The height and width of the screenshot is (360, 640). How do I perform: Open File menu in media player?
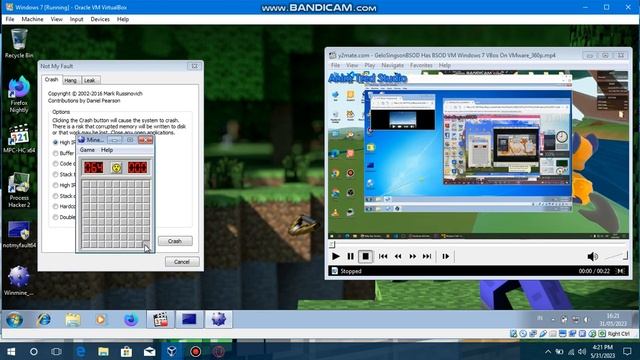tap(336, 65)
